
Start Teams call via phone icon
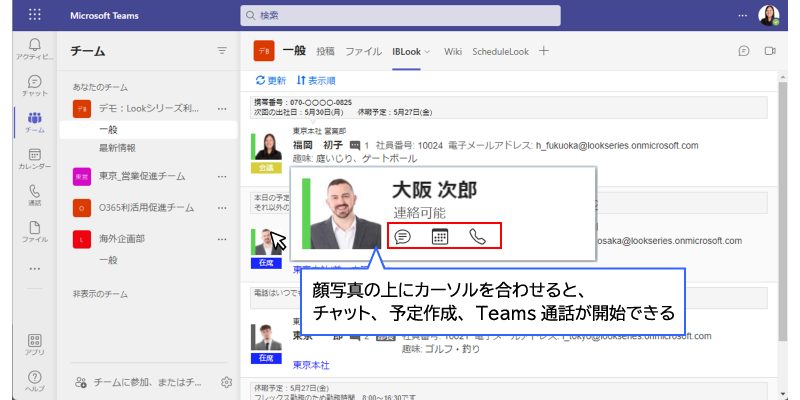click(478, 237)
